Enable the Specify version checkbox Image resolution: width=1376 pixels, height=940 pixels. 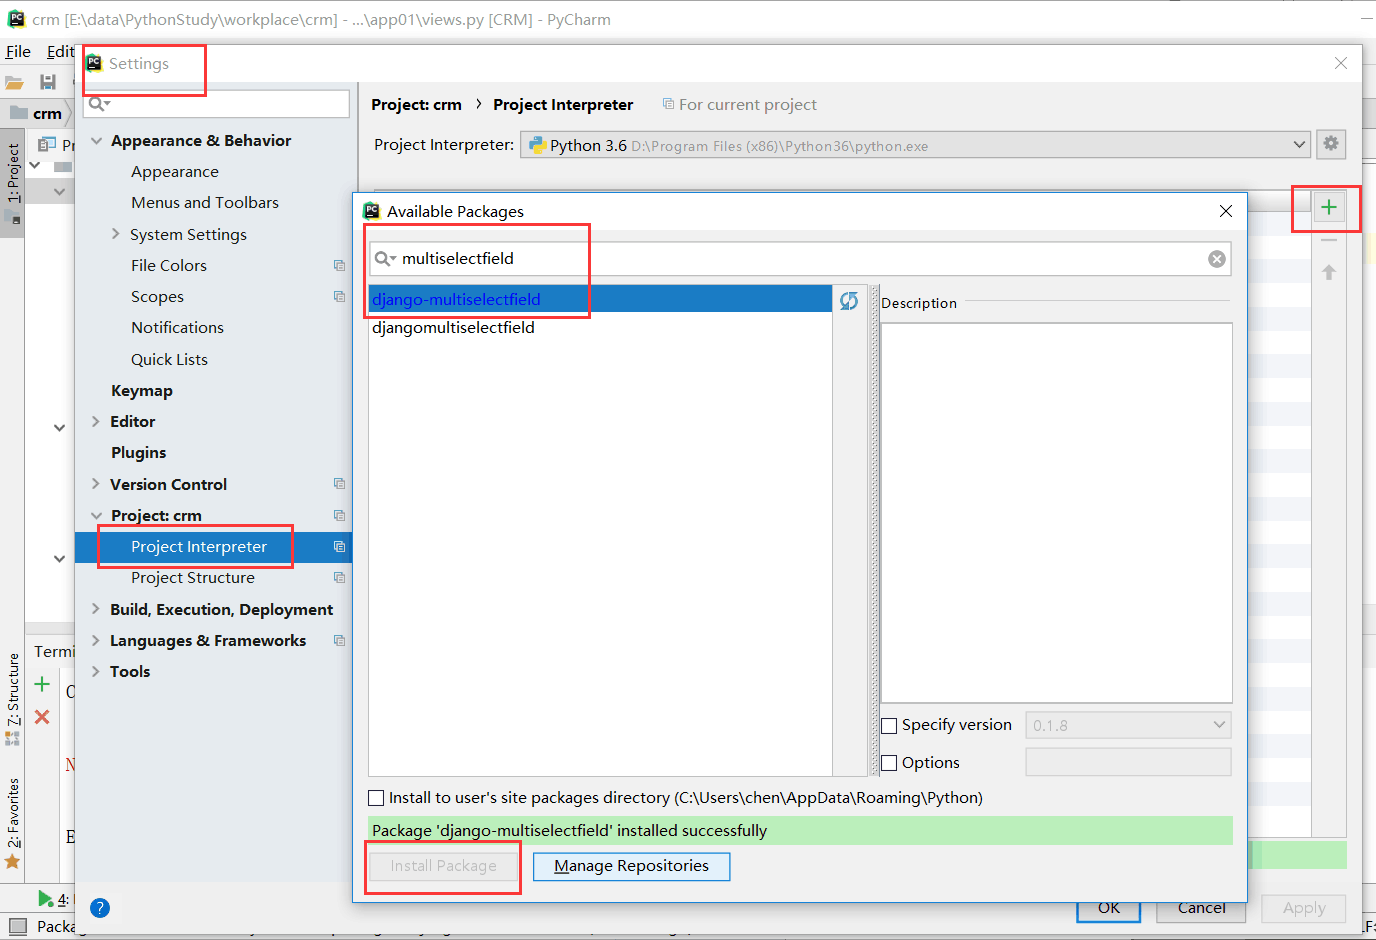[889, 726]
